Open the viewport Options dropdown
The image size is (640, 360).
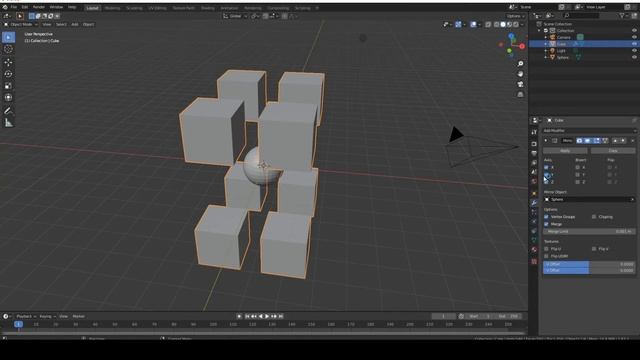point(516,16)
